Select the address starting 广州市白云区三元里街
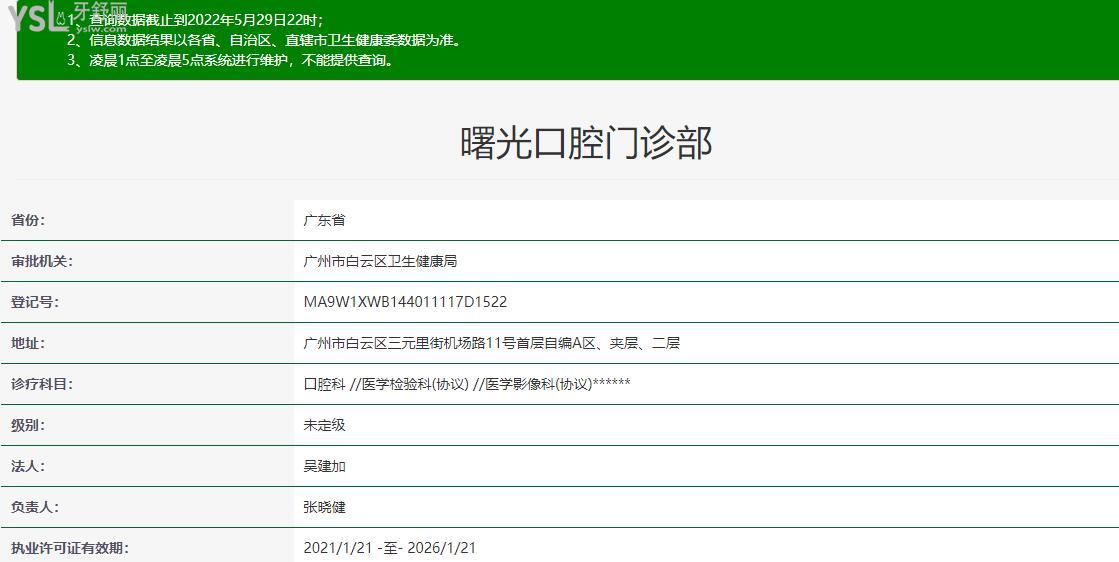 pos(492,343)
